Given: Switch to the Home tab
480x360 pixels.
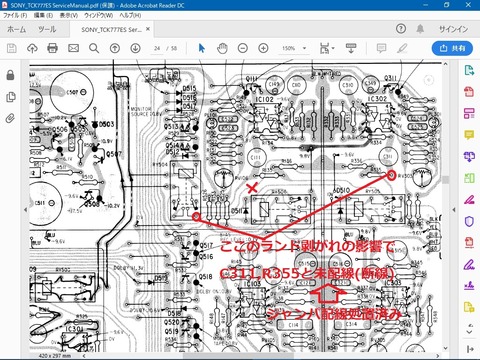Looking at the screenshot, I should pyautogui.click(x=17, y=29).
